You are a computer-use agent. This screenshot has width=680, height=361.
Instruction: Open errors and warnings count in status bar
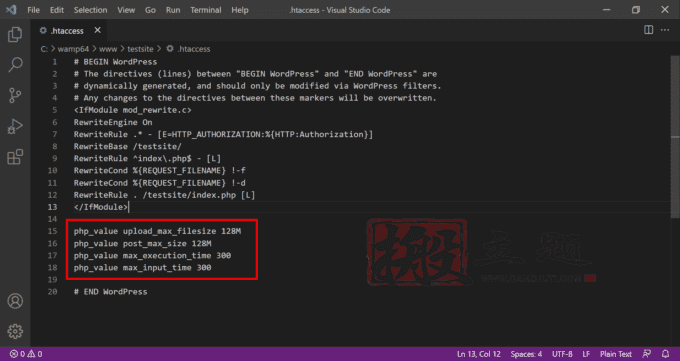click(26, 354)
